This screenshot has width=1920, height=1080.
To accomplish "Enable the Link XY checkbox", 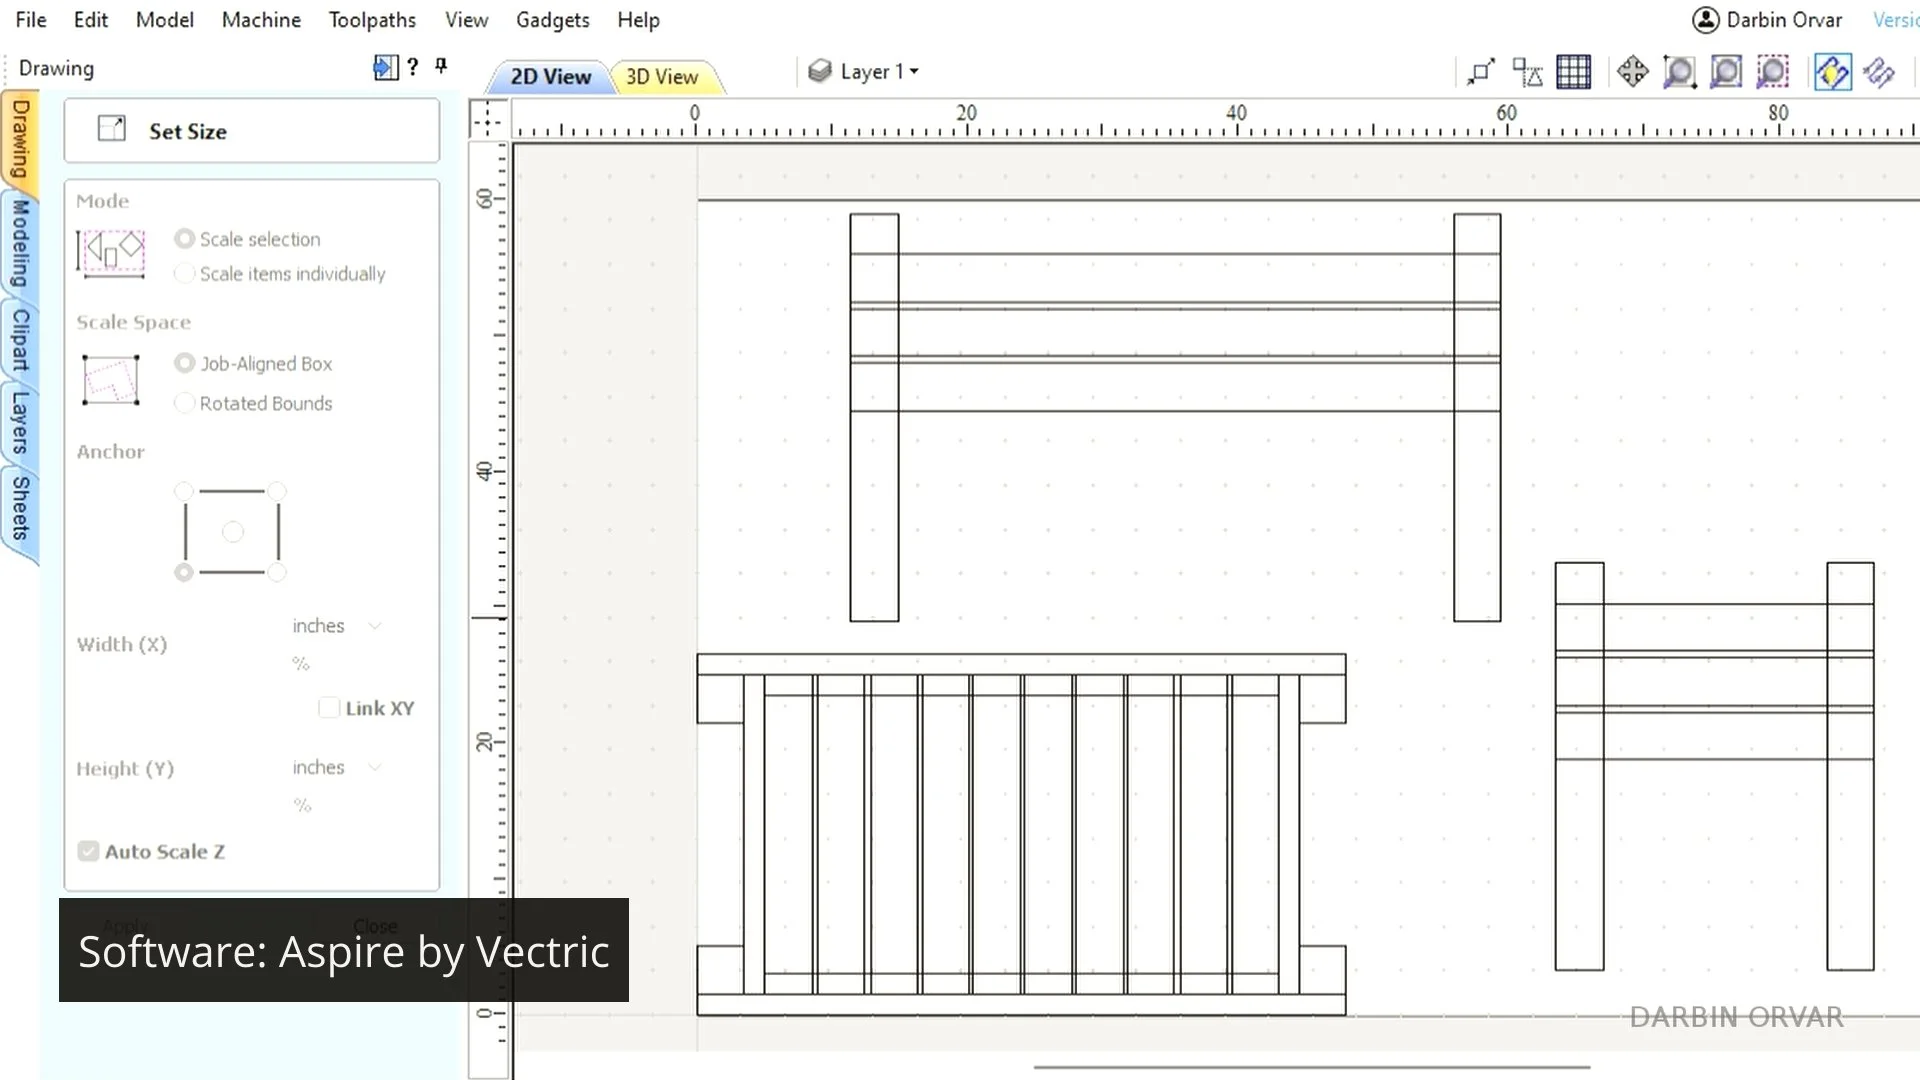I will (x=329, y=708).
